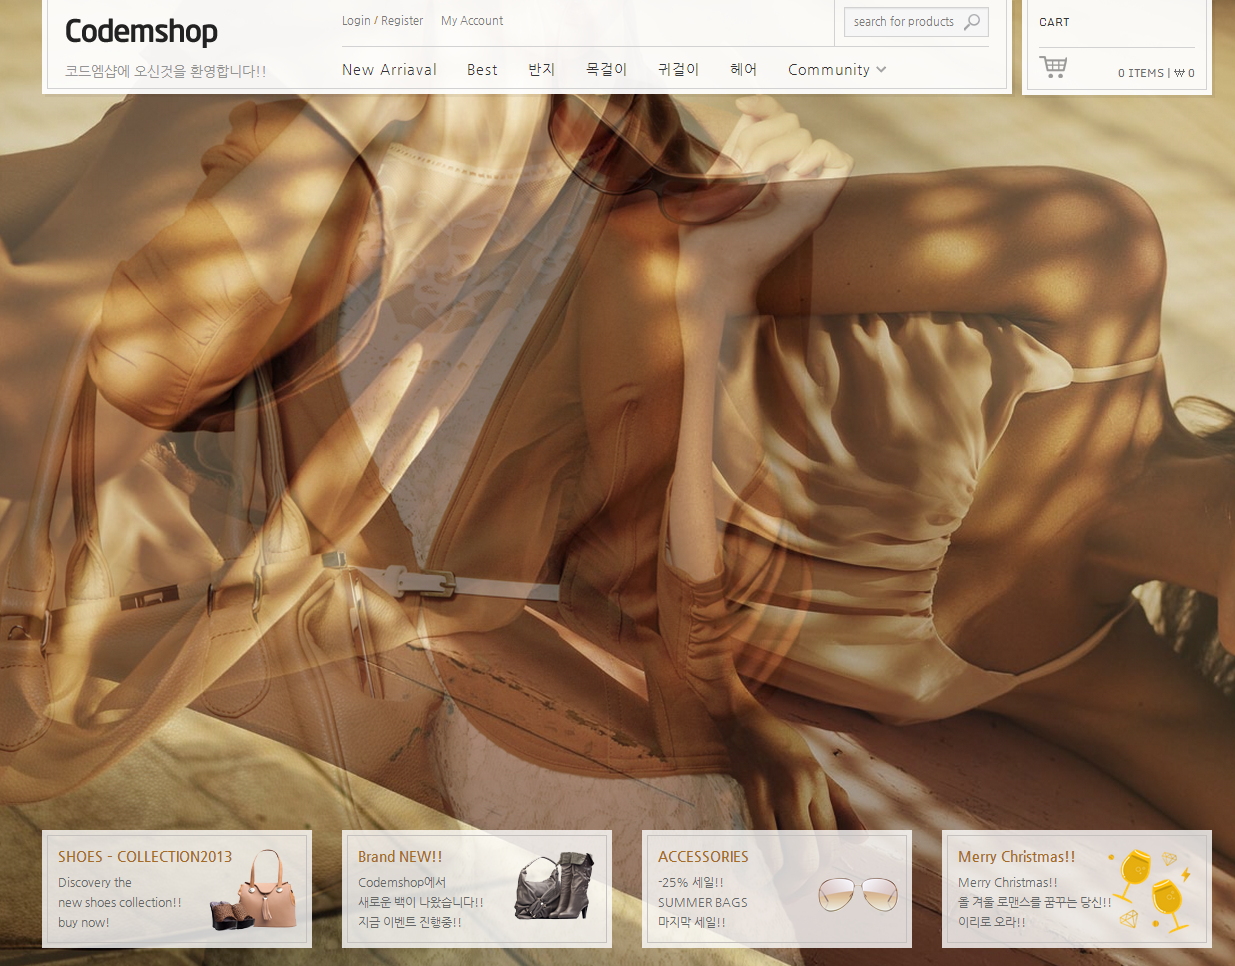Click the black bag and boots image
The height and width of the screenshot is (966, 1235).
555,886
